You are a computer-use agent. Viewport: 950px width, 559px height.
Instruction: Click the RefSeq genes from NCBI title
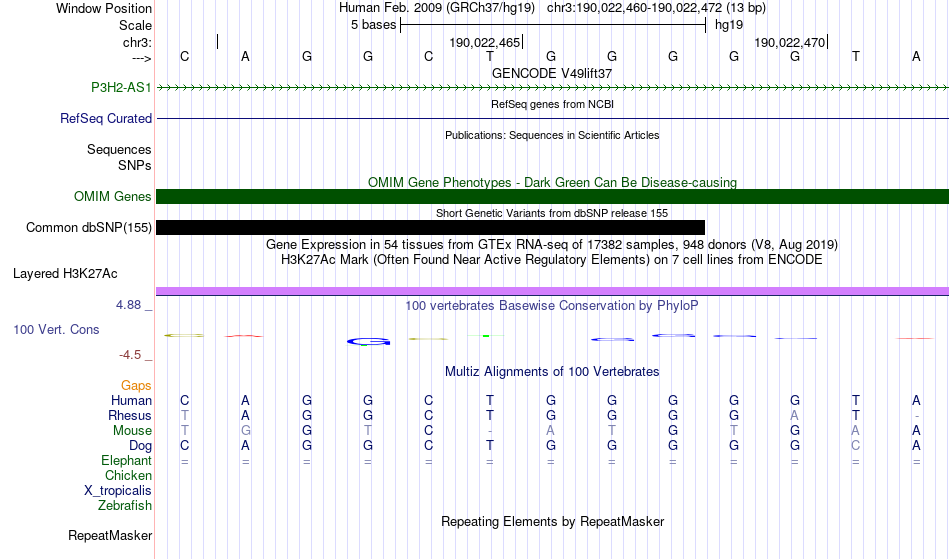(x=552, y=104)
